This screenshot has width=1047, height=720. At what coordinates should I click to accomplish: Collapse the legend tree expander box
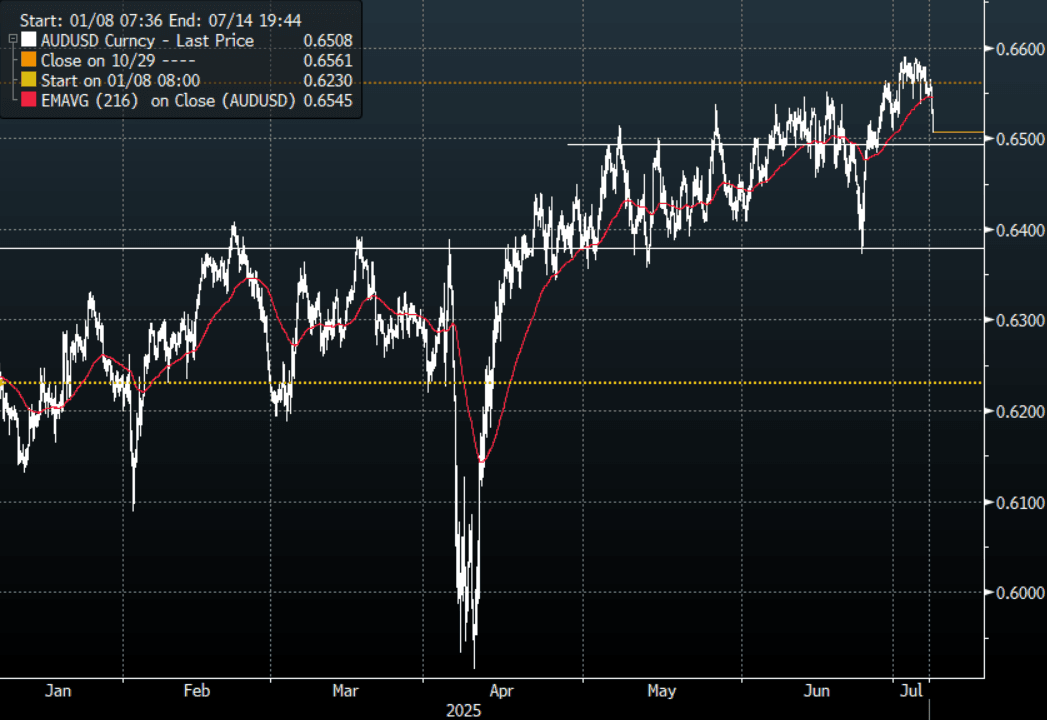(x=13, y=40)
